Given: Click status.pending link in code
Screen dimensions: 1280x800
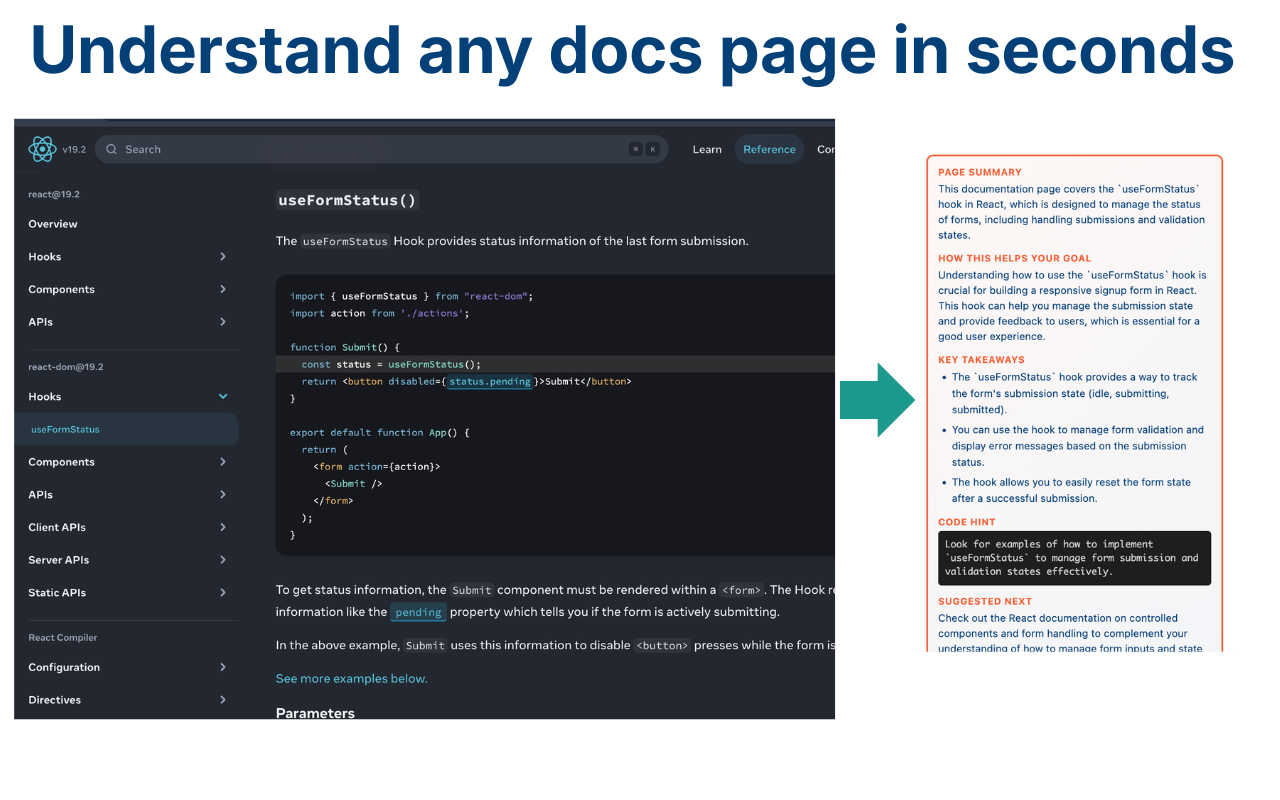Looking at the screenshot, I should tap(489, 381).
